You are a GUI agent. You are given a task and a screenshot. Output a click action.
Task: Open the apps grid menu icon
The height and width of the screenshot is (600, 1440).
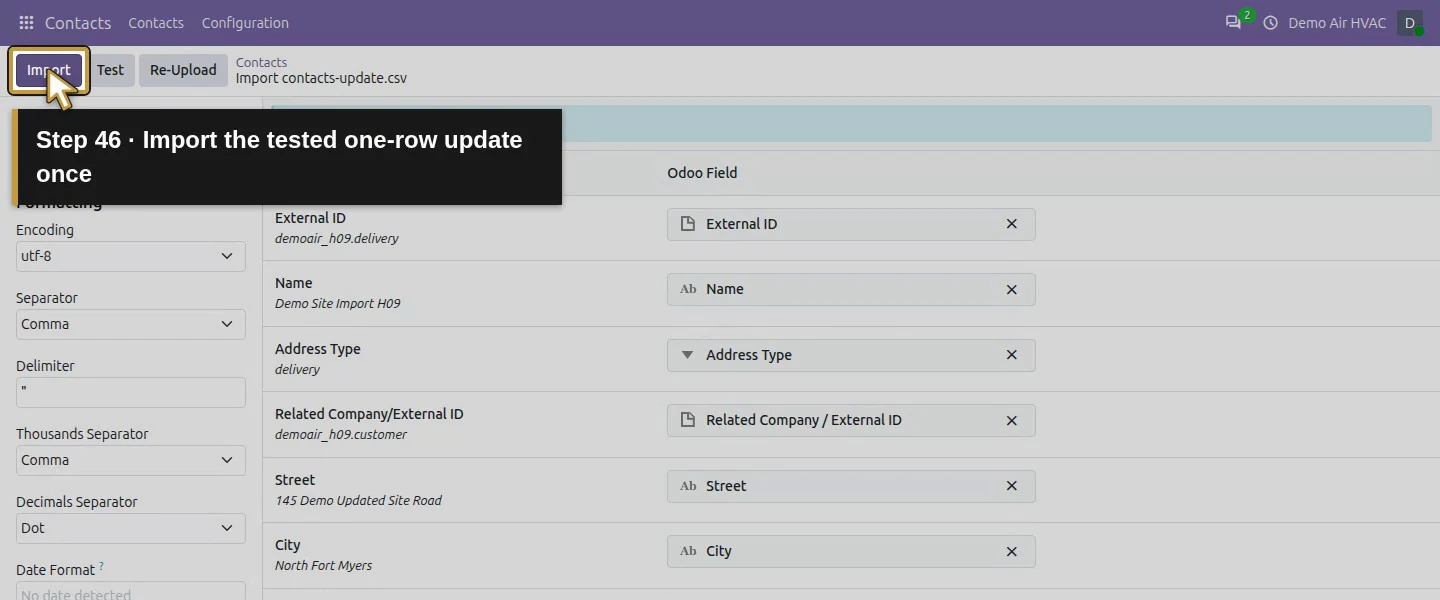coord(27,23)
